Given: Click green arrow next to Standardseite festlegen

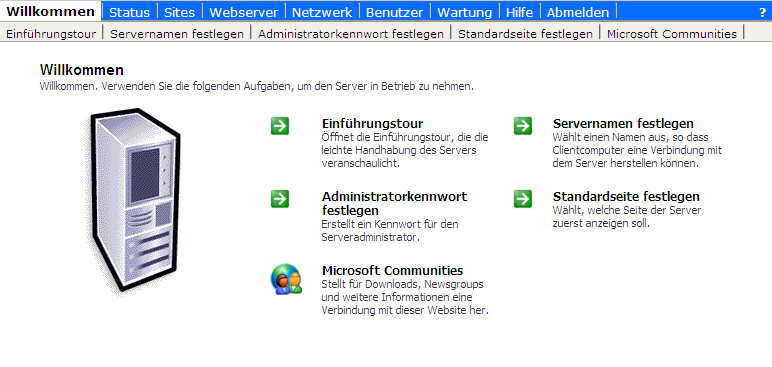Looking at the screenshot, I should click(523, 199).
